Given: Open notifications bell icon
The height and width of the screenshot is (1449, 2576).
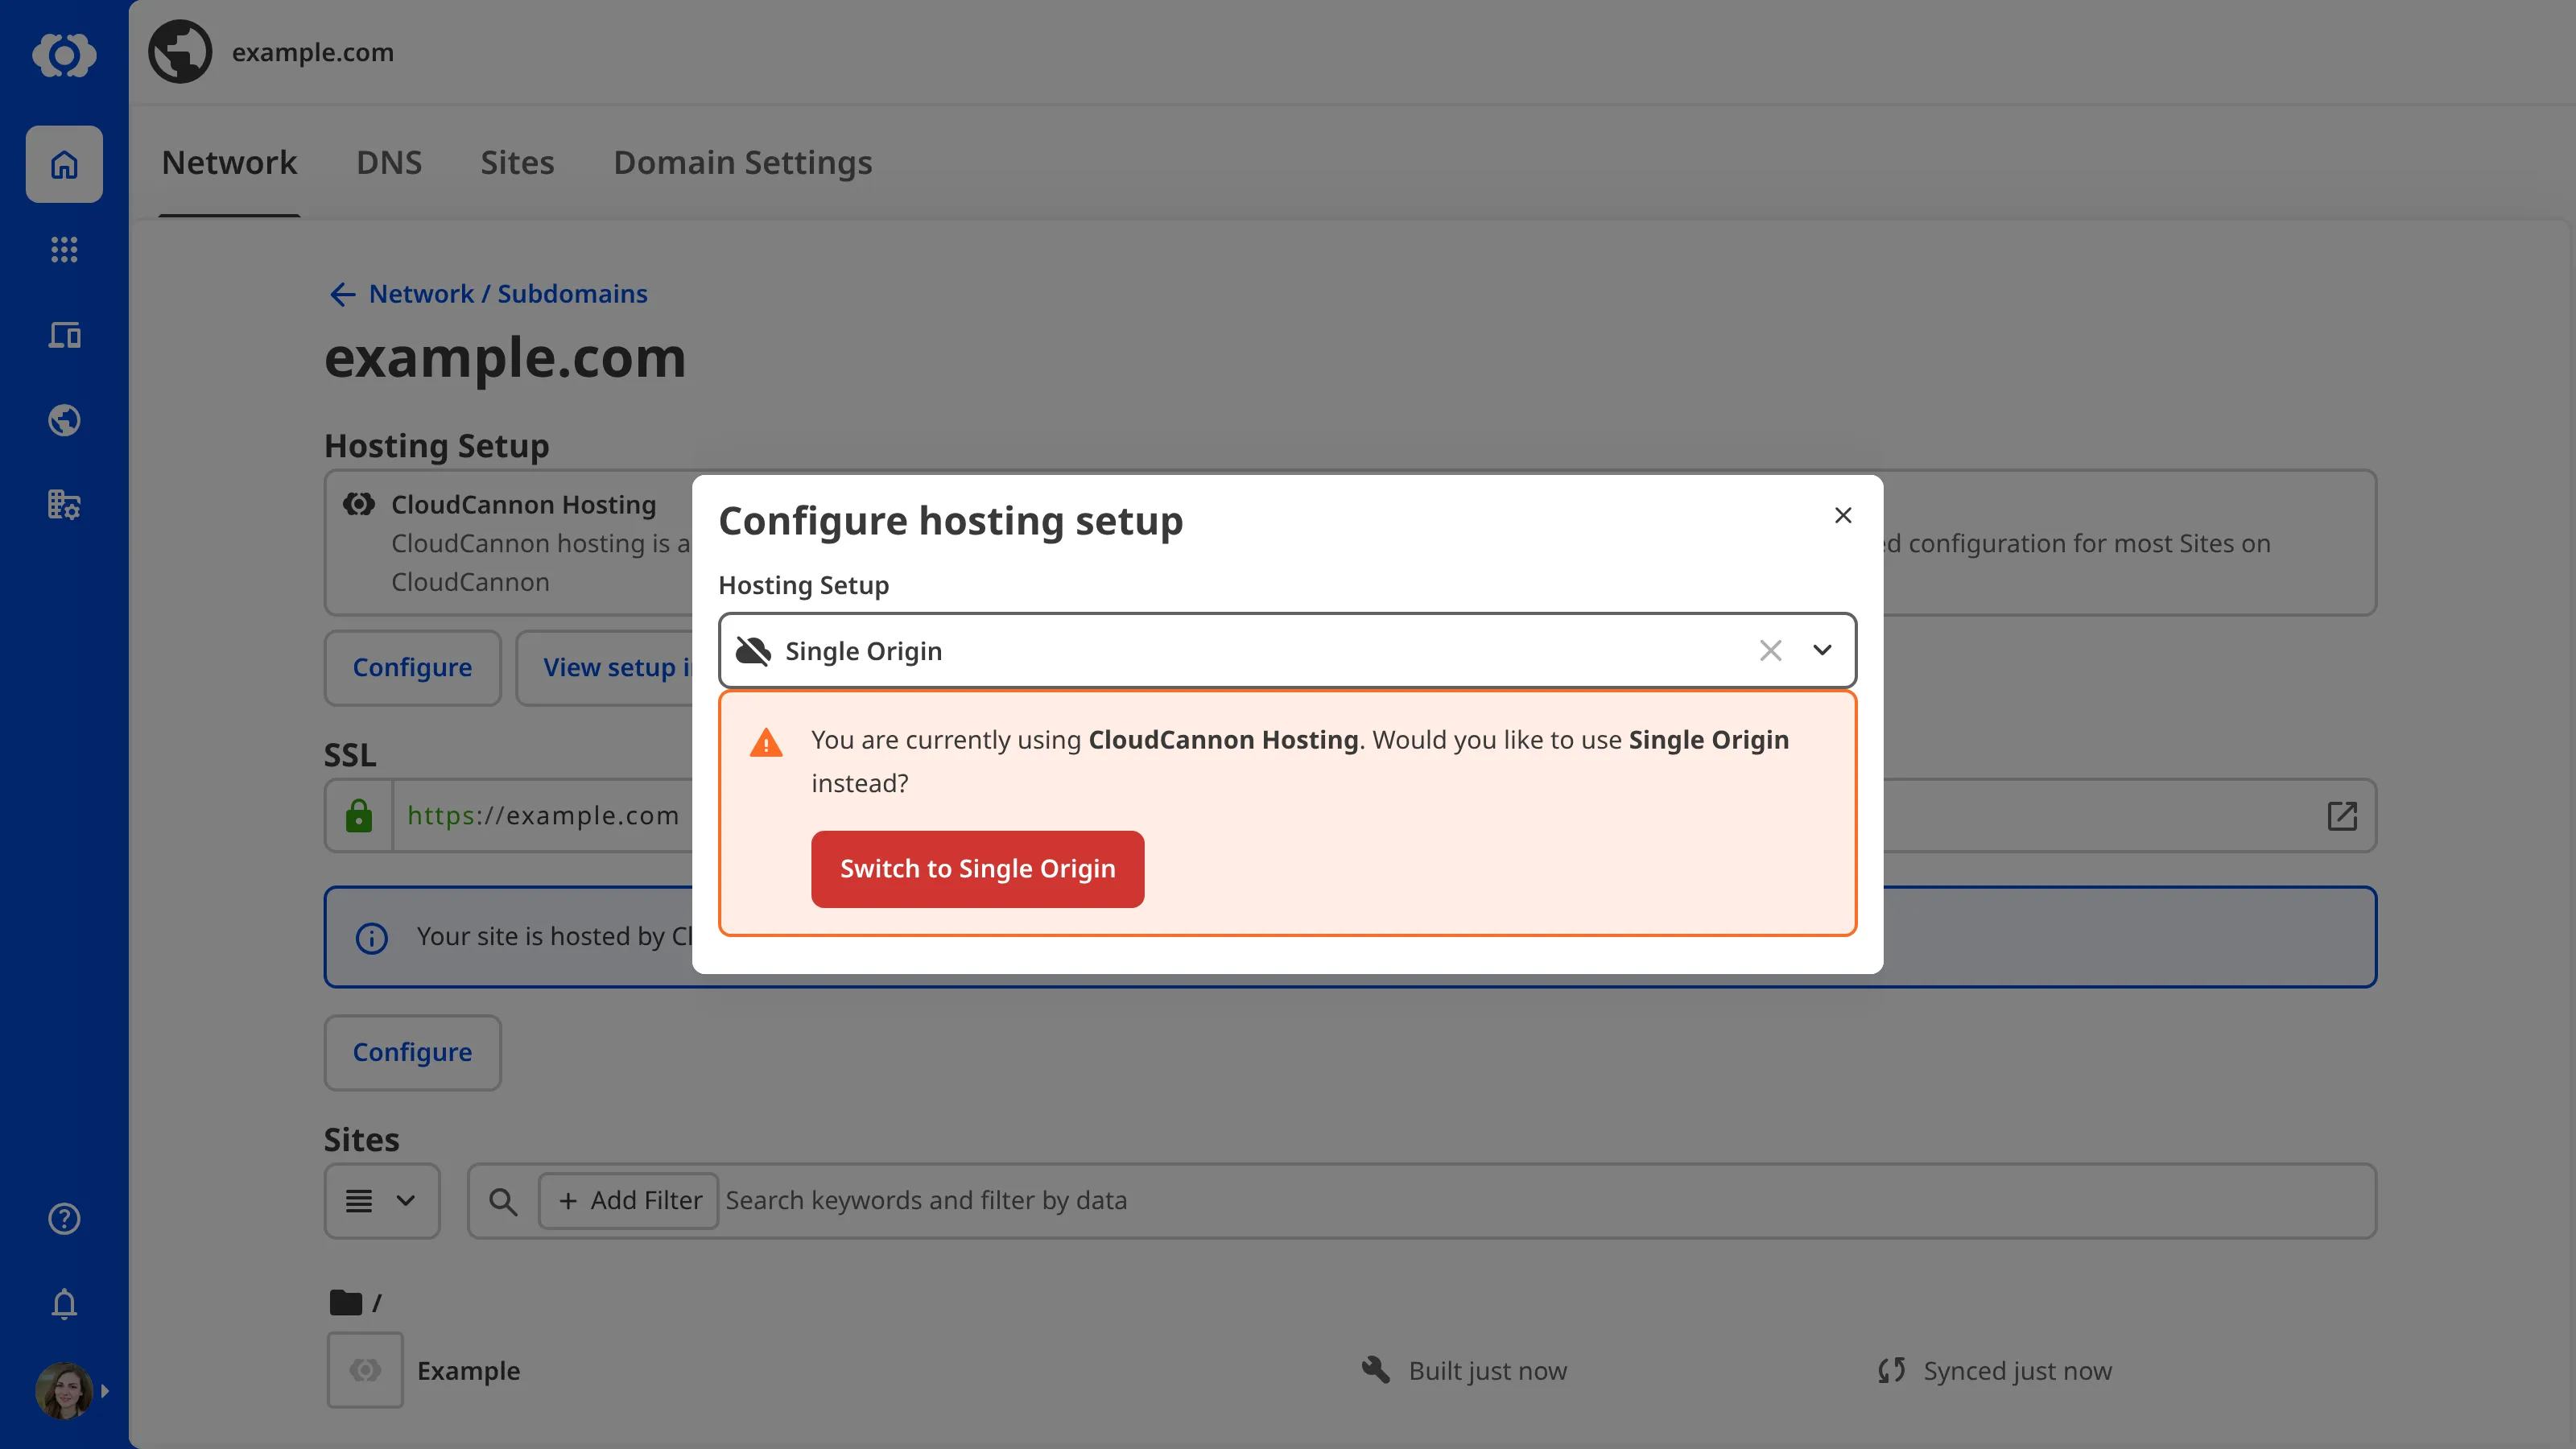Looking at the screenshot, I should coord(64,1304).
